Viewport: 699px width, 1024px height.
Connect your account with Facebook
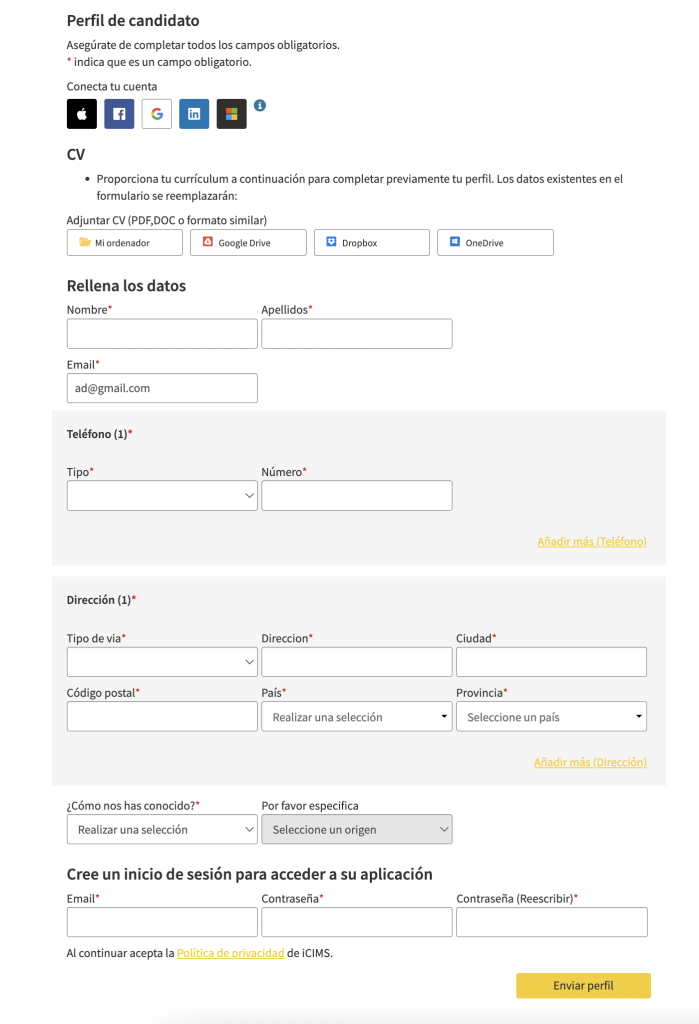click(x=118, y=113)
